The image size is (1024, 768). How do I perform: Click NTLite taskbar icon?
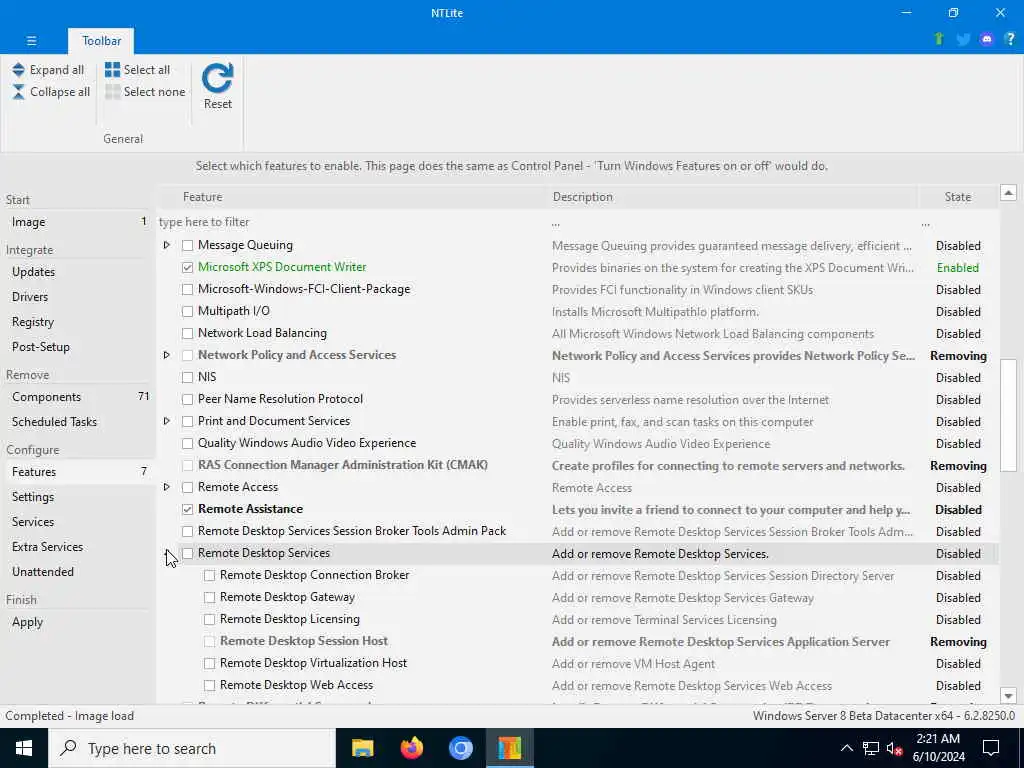coord(510,748)
